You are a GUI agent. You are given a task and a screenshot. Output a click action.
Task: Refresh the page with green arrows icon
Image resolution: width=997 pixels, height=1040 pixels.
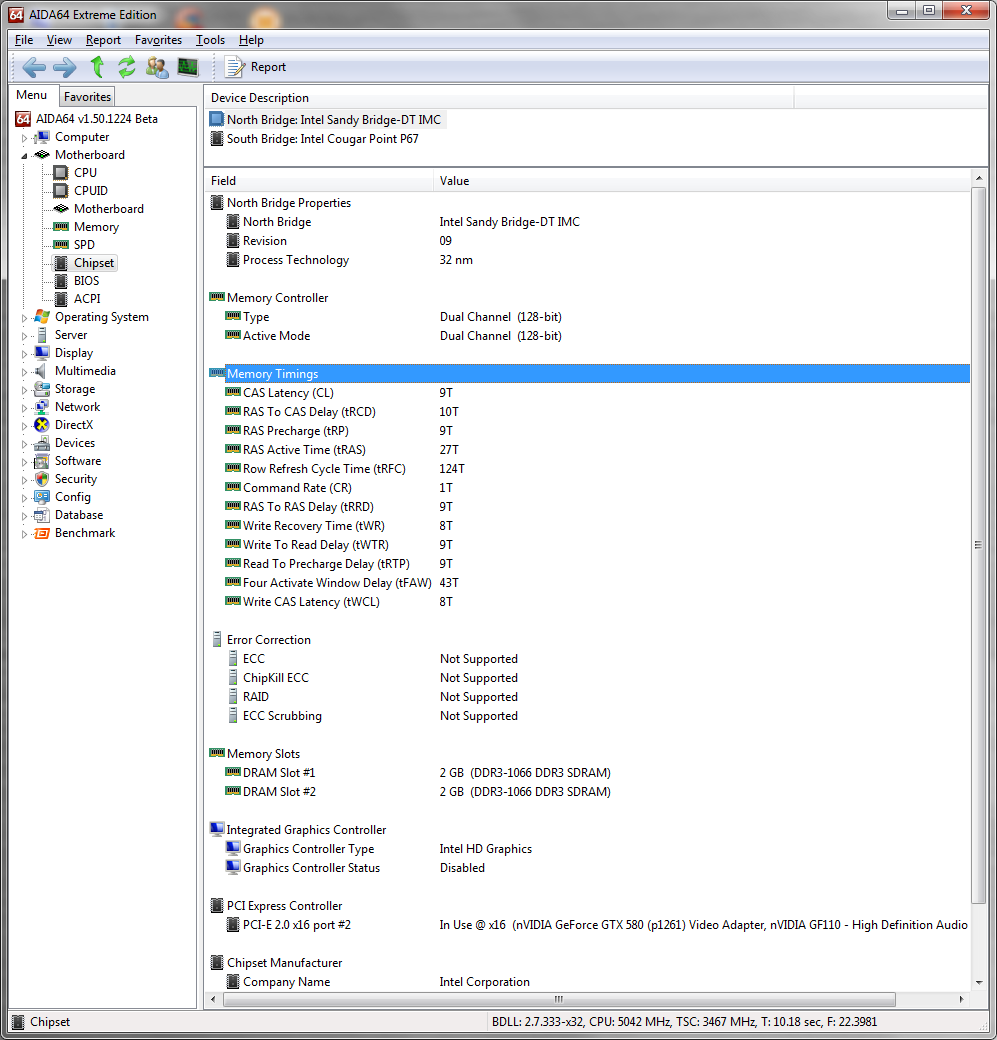pyautogui.click(x=127, y=67)
